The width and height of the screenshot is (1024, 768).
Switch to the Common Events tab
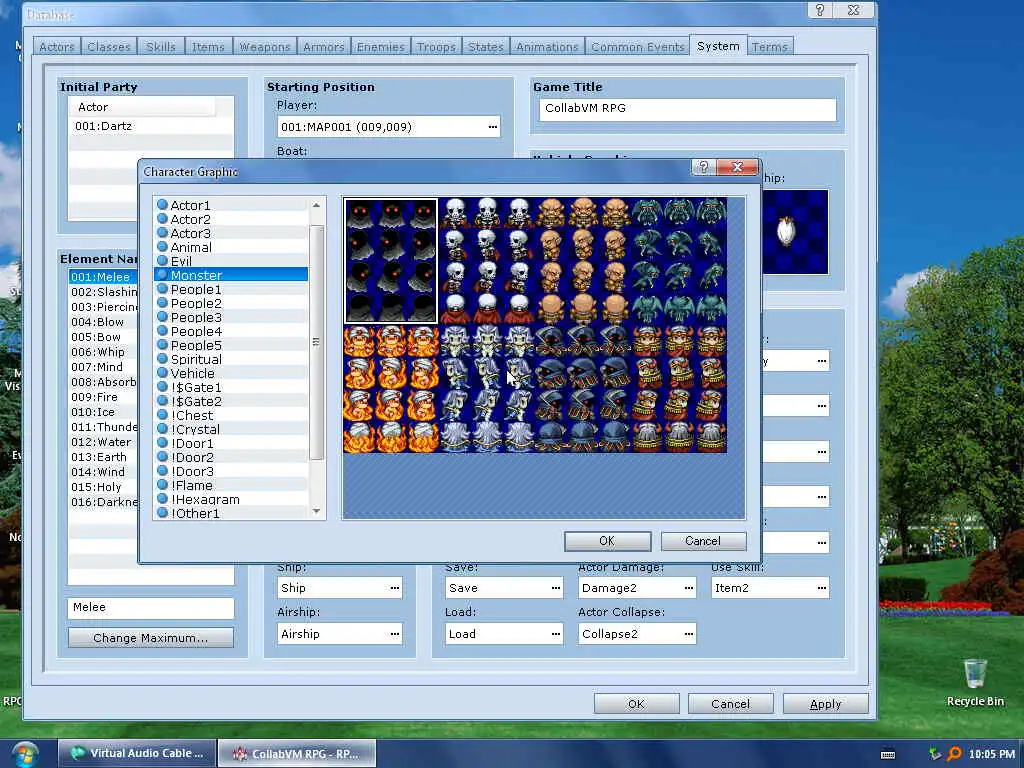pyautogui.click(x=637, y=46)
